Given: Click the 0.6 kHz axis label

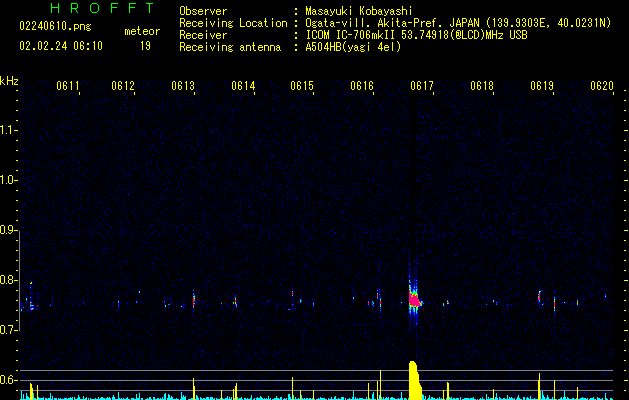Looking at the screenshot, I should click(x=9, y=380).
